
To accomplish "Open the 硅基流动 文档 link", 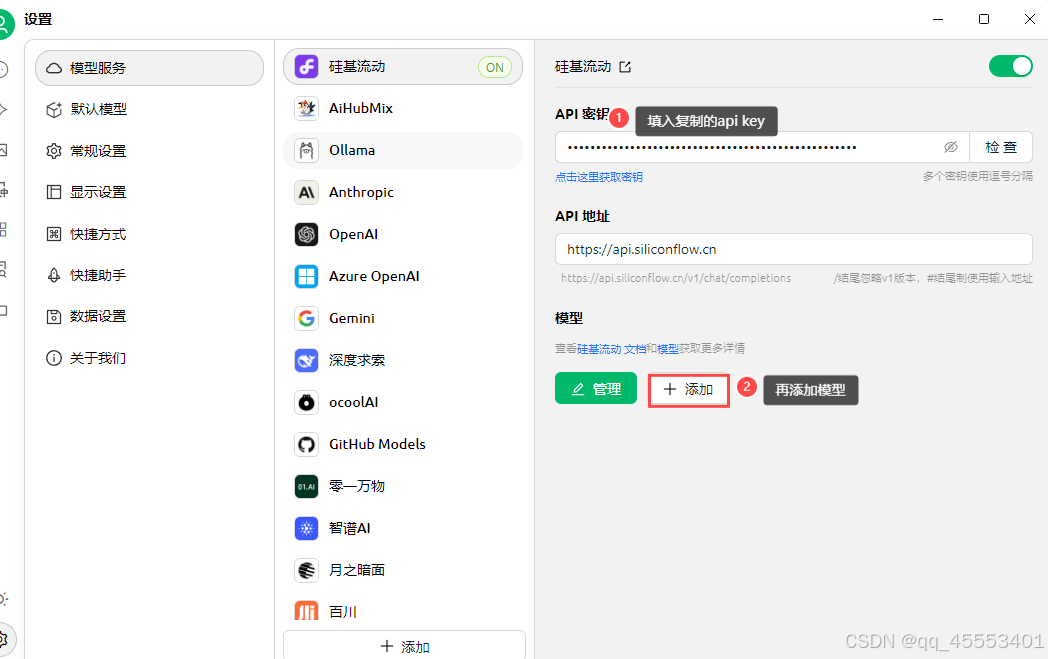I will [x=612, y=349].
